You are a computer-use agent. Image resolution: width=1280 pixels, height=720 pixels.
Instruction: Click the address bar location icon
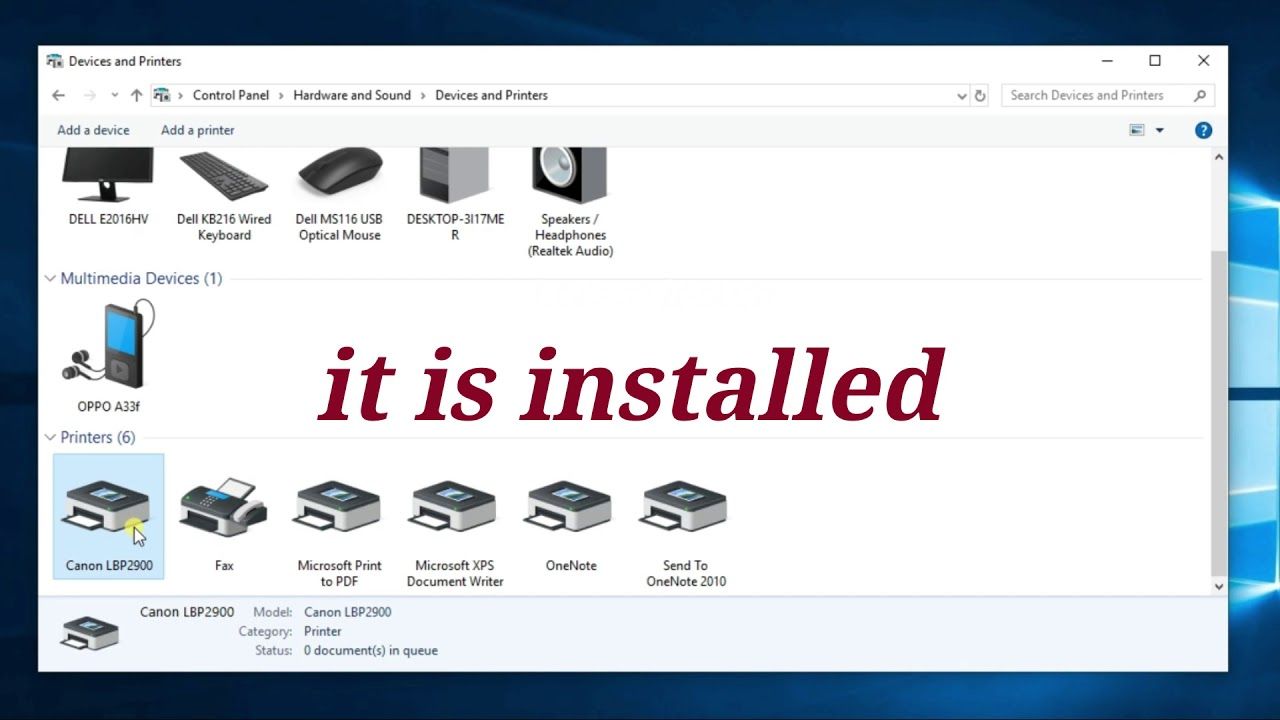pyautogui.click(x=161, y=96)
